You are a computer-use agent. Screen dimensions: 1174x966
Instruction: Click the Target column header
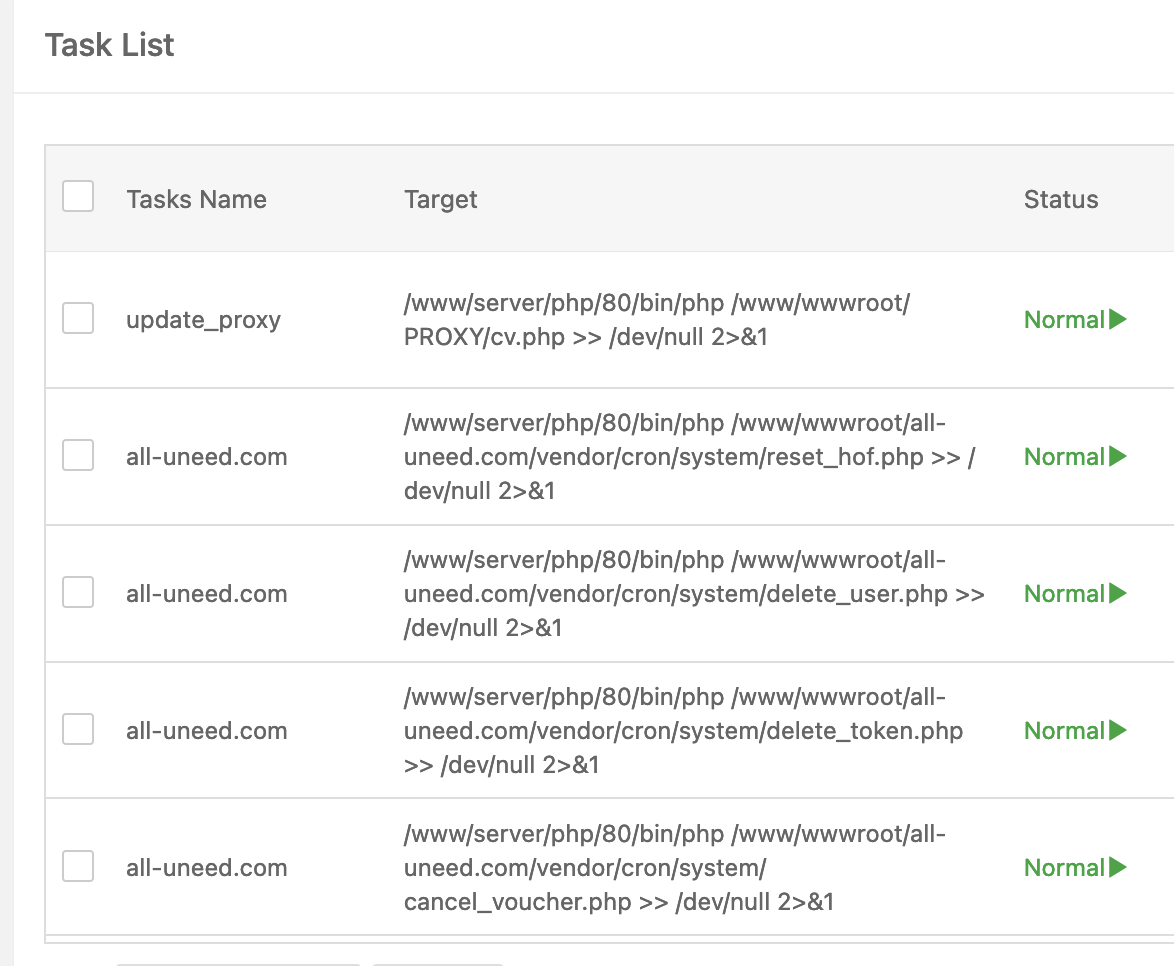441,199
